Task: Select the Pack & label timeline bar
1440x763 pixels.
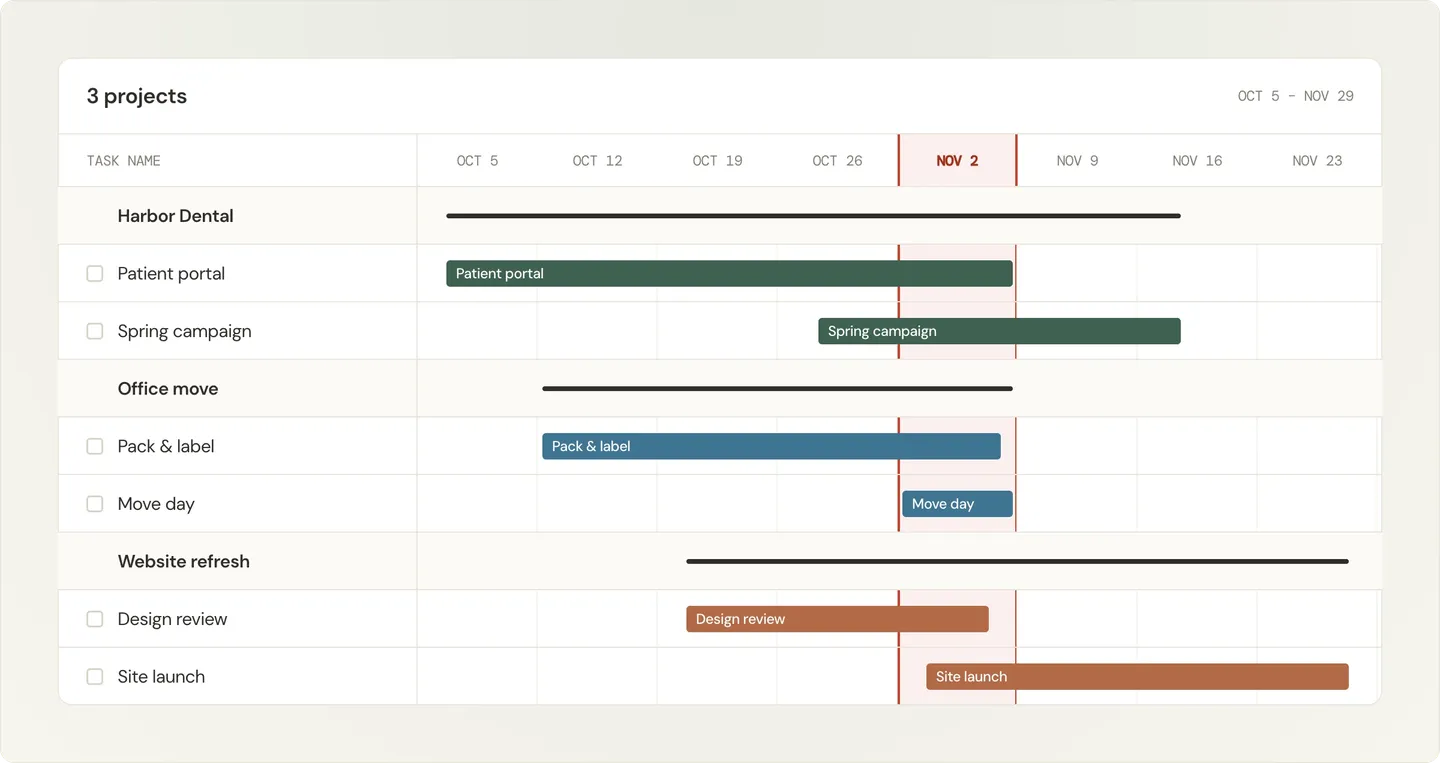Action: click(x=771, y=446)
